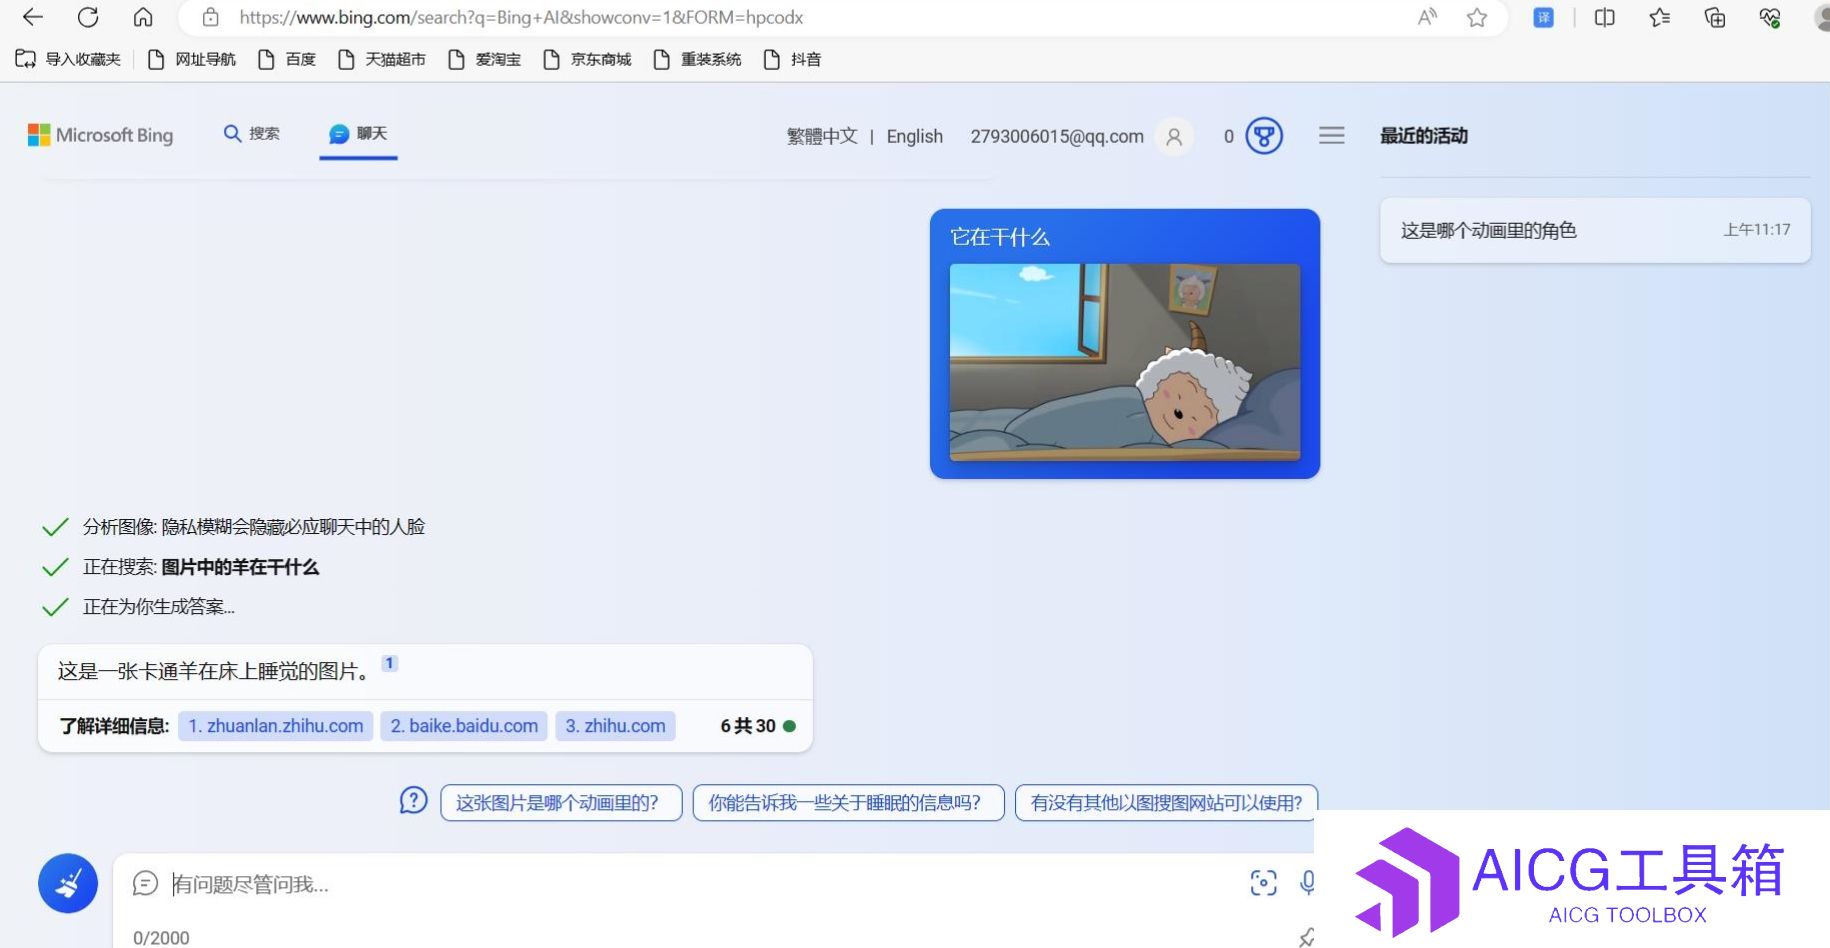
Task: Click the question mark suggestions icon
Action: click(x=413, y=800)
